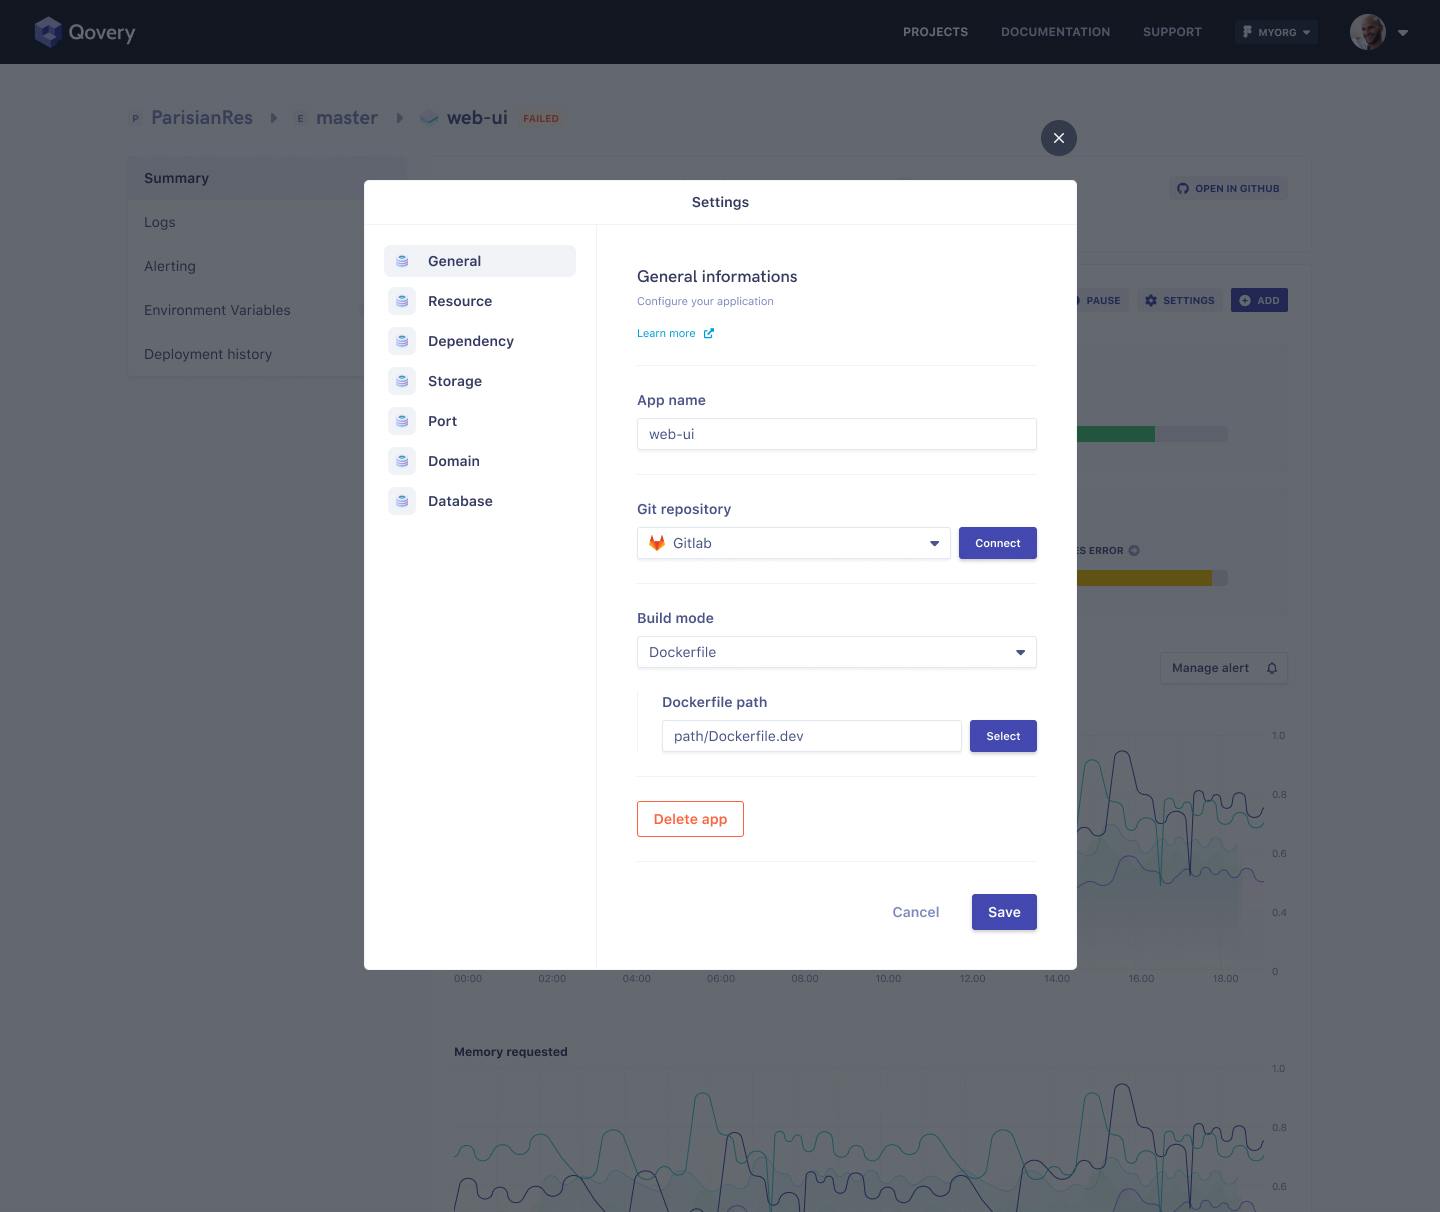Click the Port sidebar icon
This screenshot has height=1212, width=1440.
(402, 421)
